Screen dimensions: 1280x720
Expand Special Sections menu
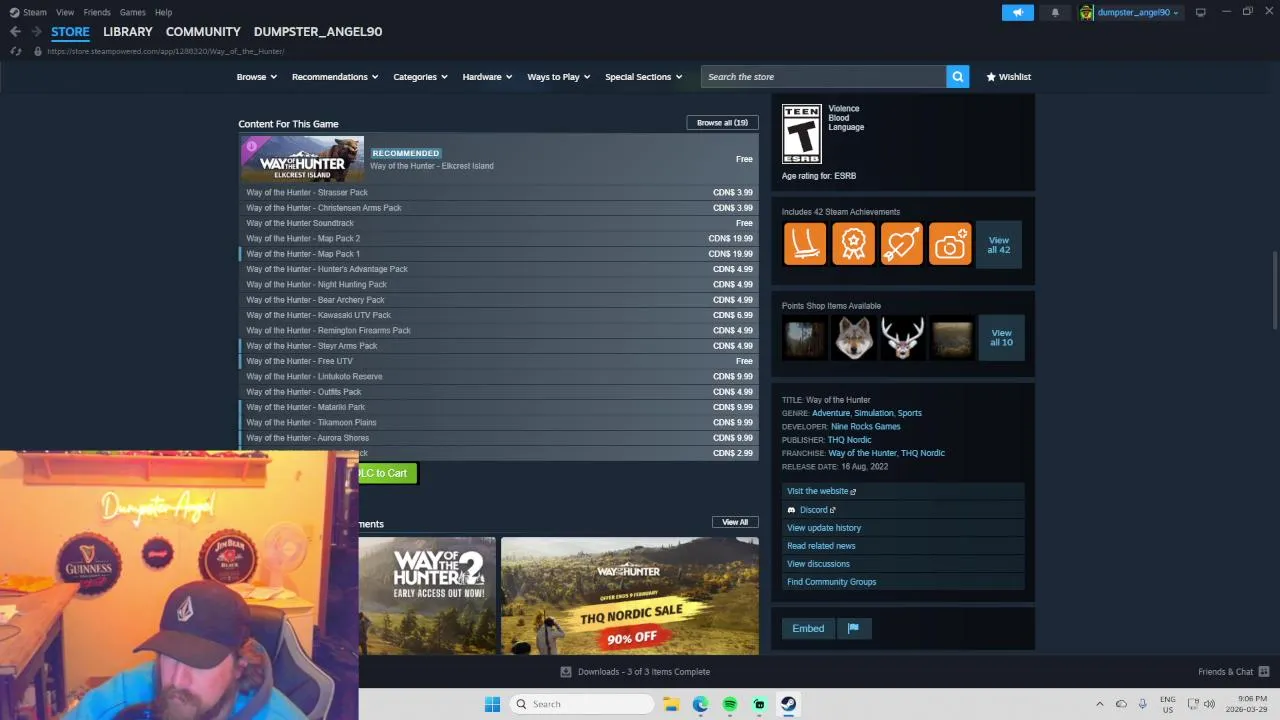[643, 76]
